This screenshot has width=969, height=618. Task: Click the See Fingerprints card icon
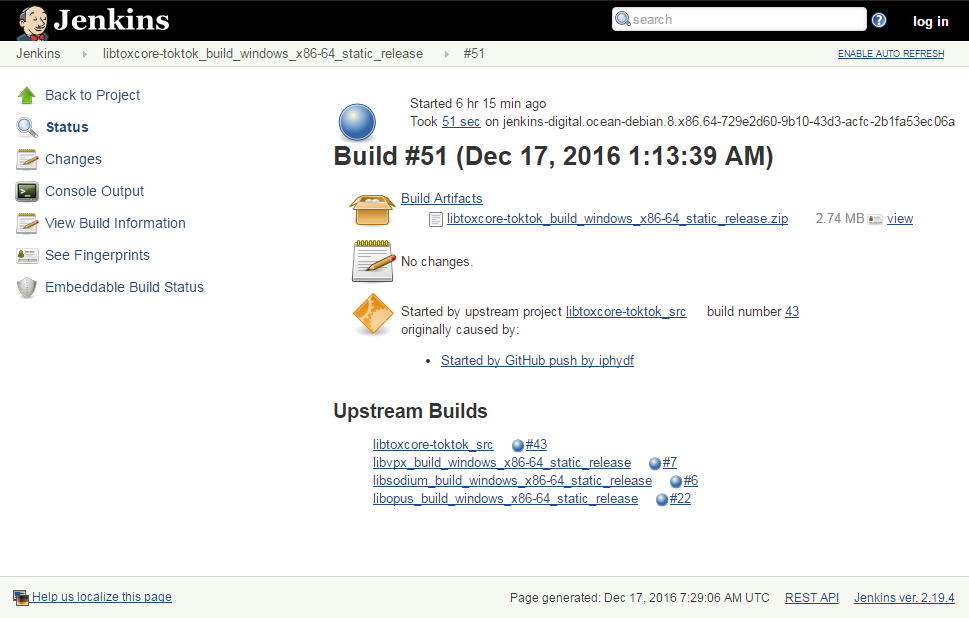pyautogui.click(x=27, y=256)
